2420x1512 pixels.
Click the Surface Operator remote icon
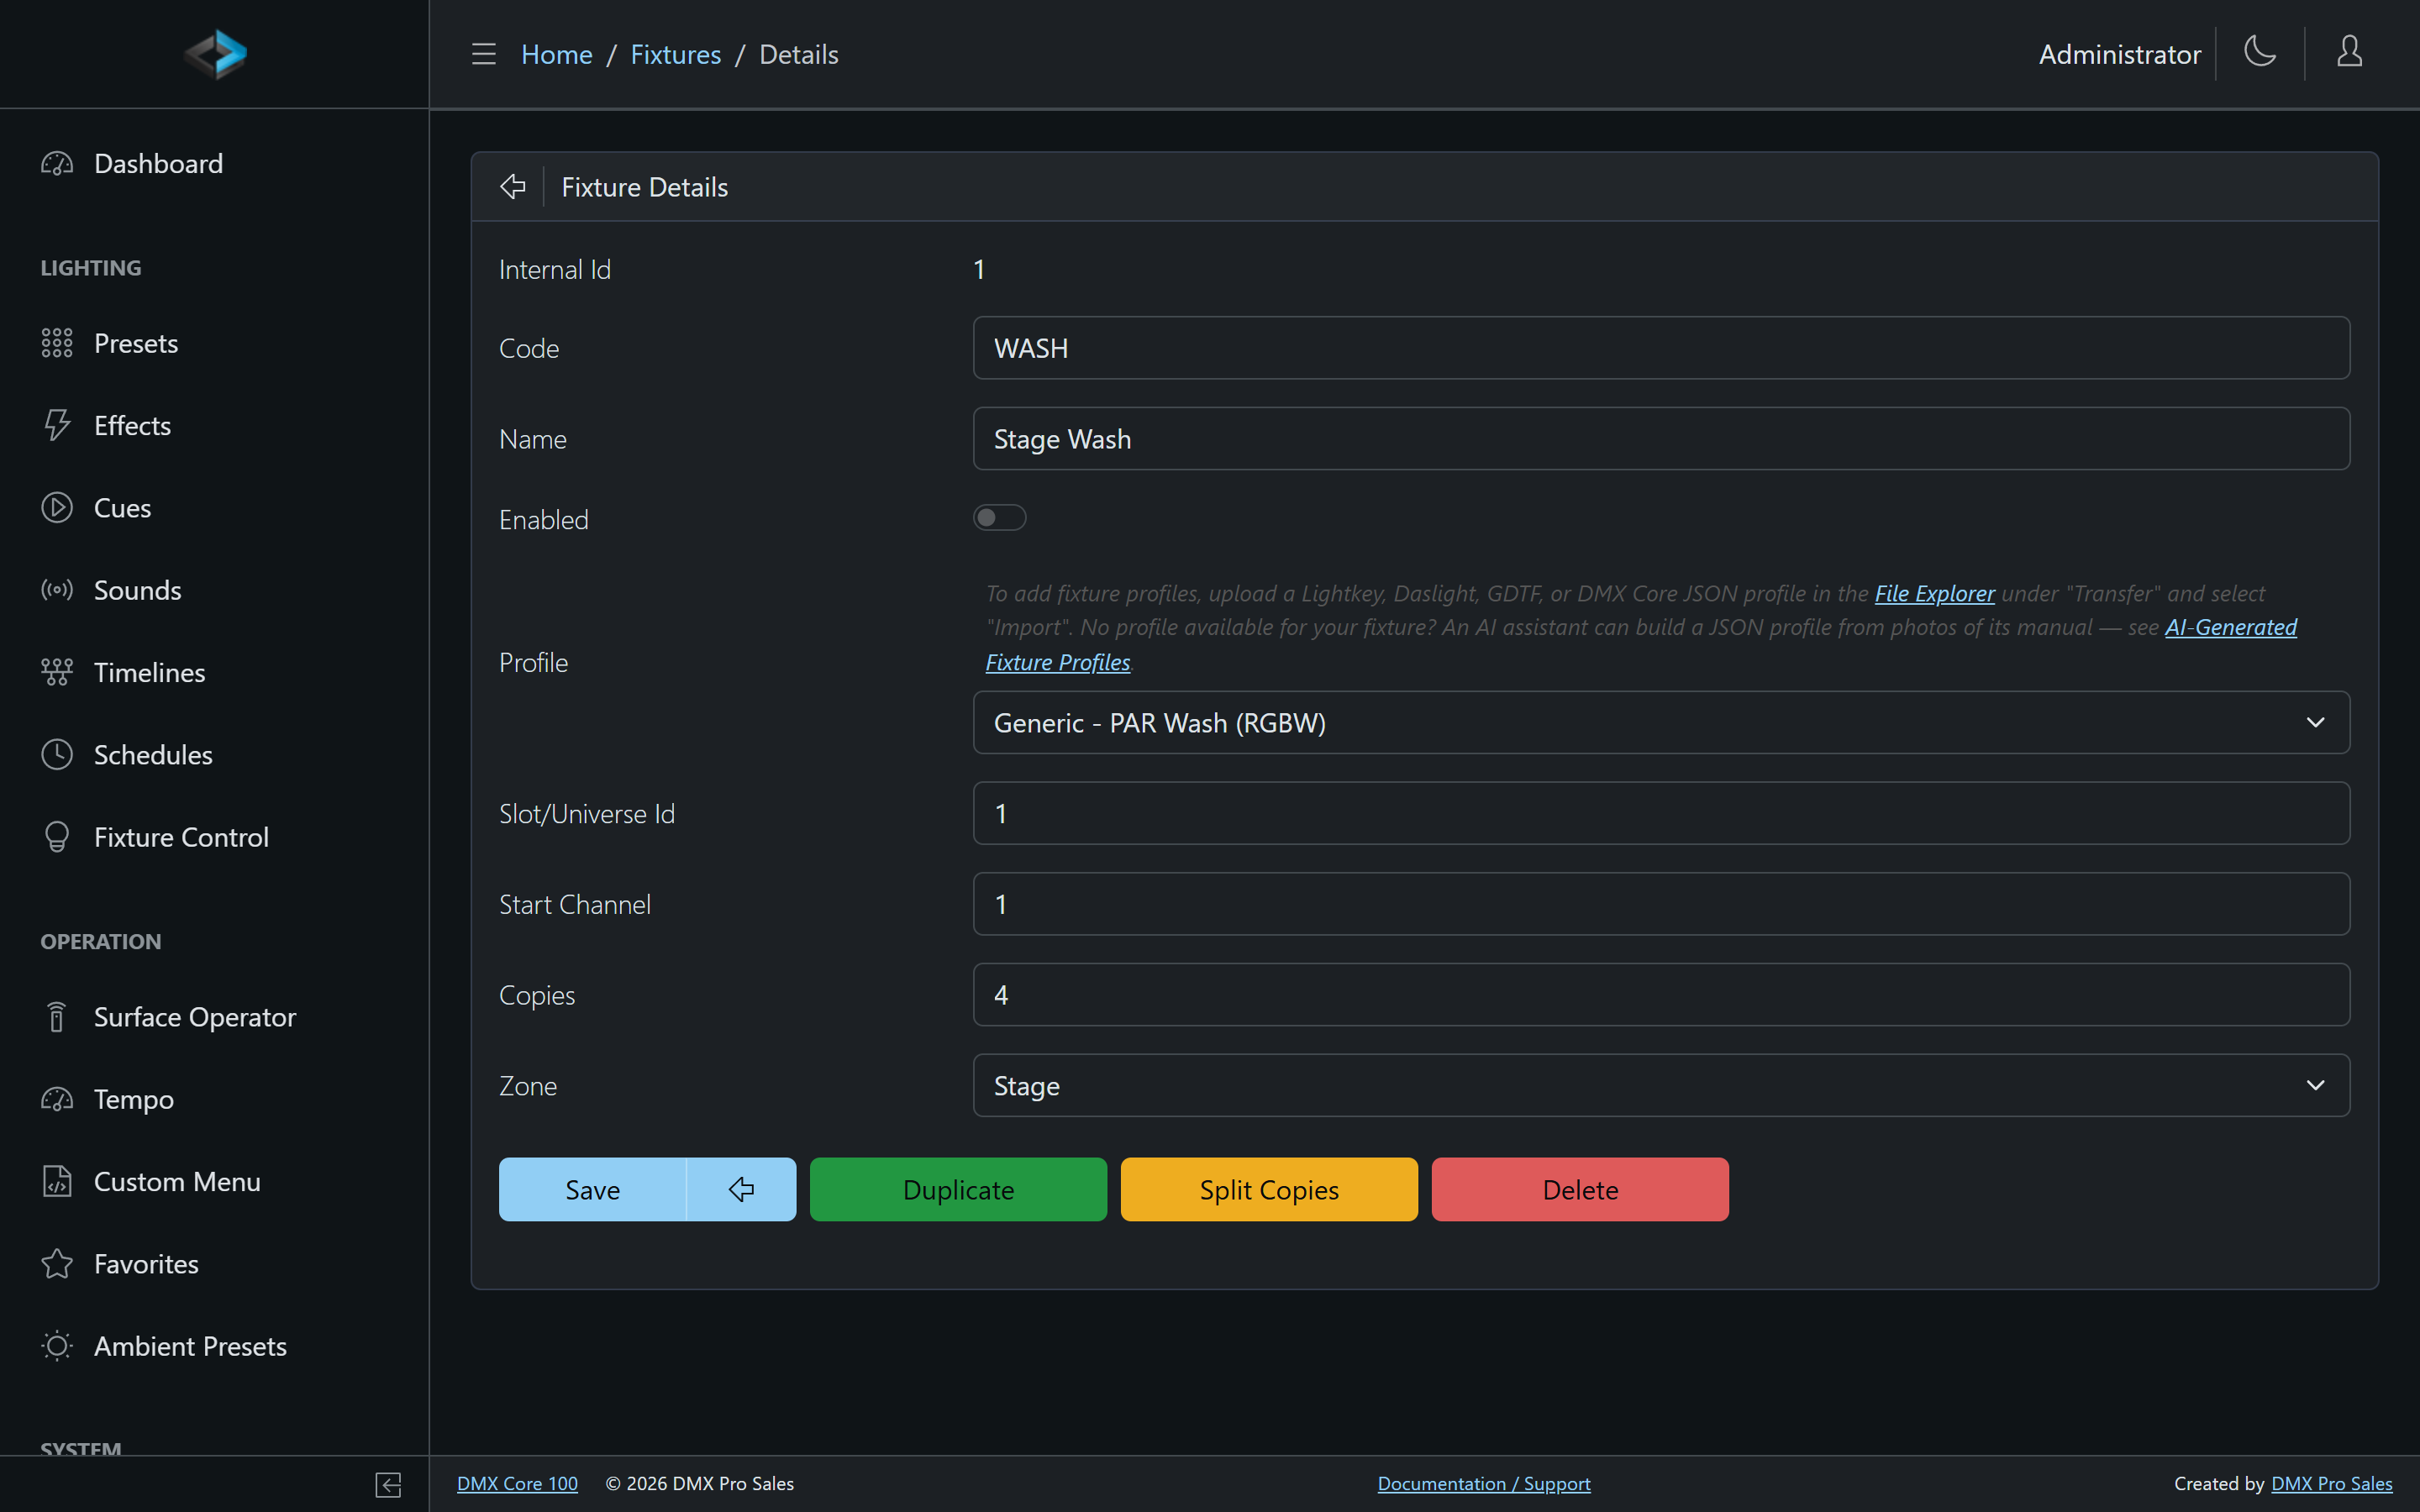point(57,1017)
